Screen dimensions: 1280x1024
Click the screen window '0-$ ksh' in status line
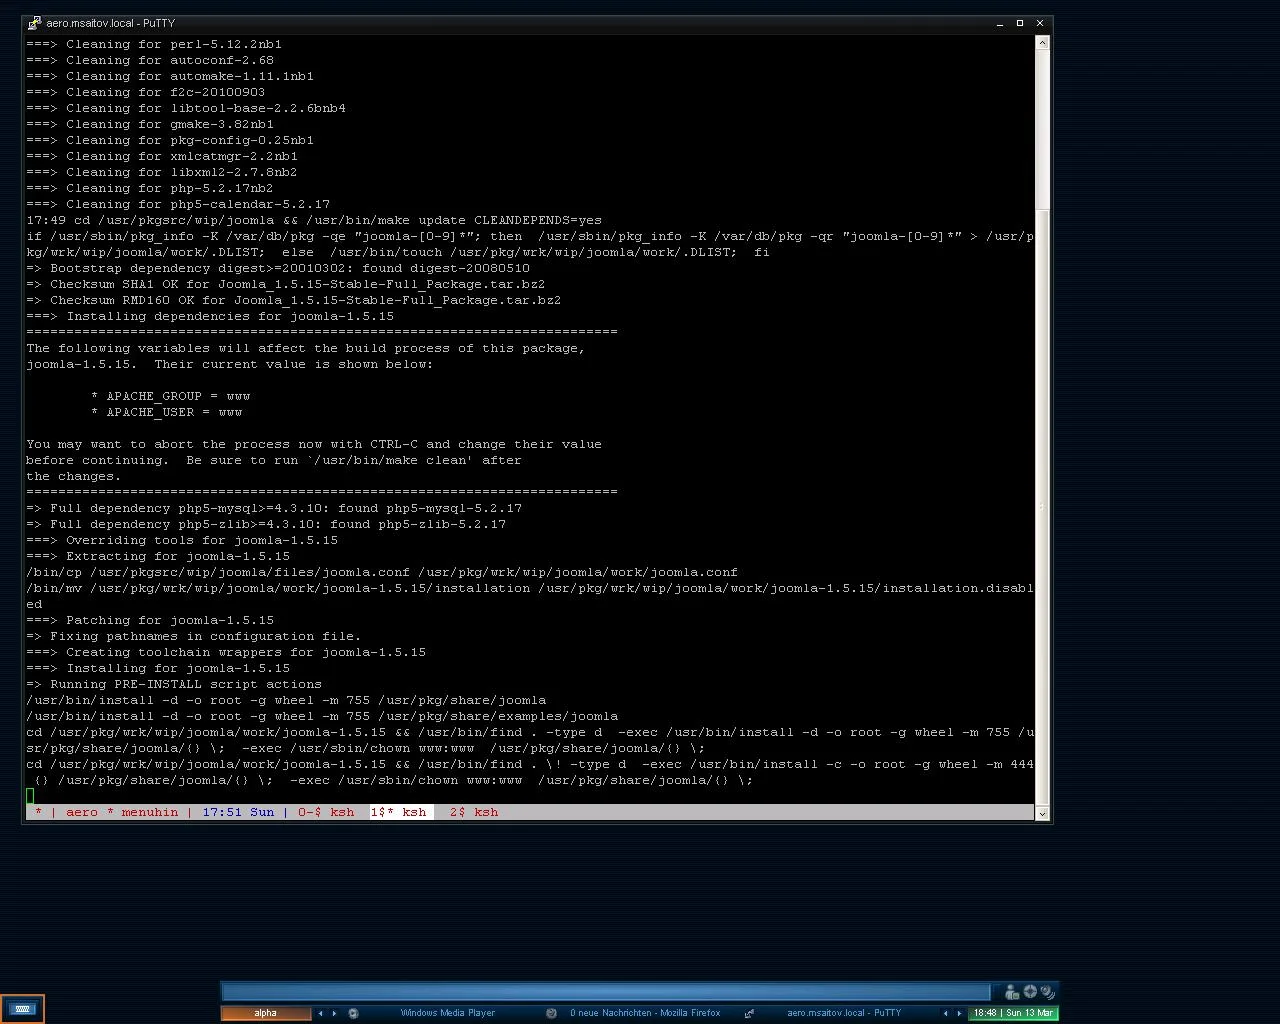[326, 812]
